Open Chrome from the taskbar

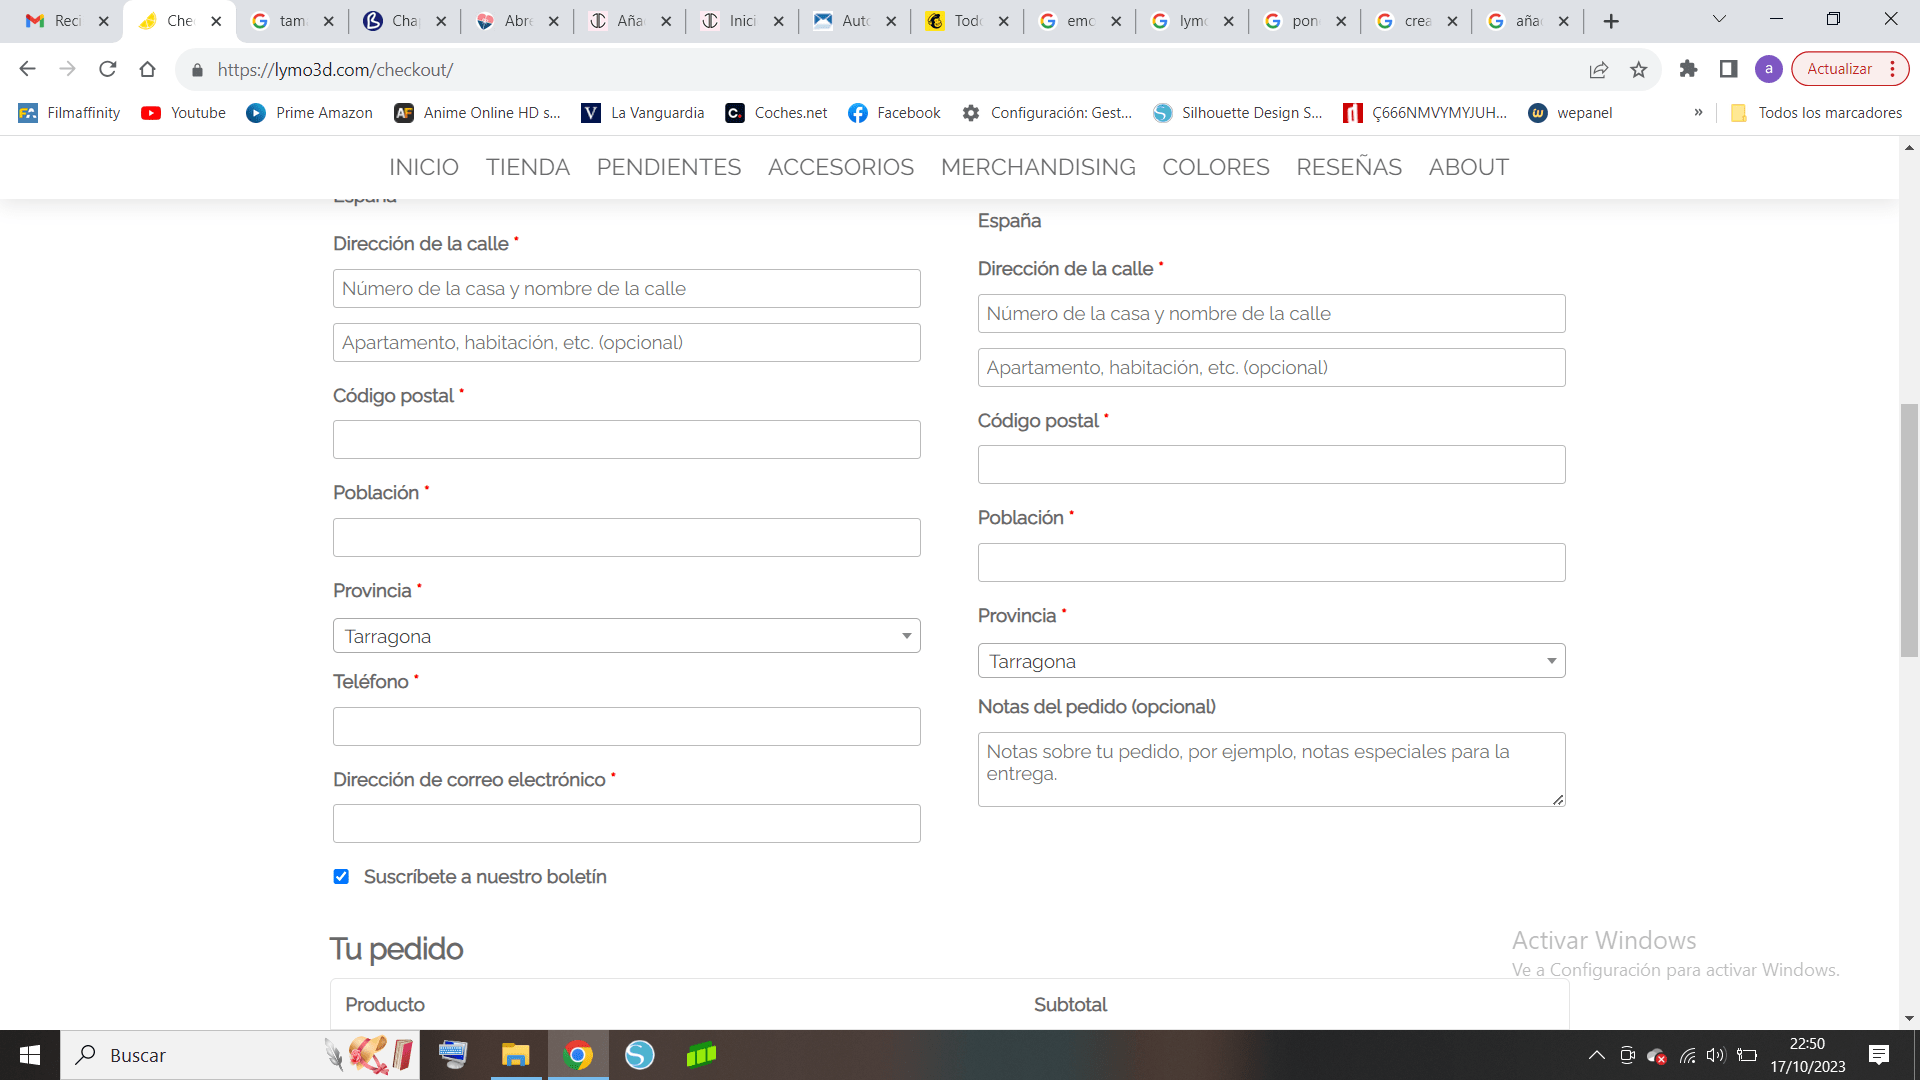(x=578, y=1055)
